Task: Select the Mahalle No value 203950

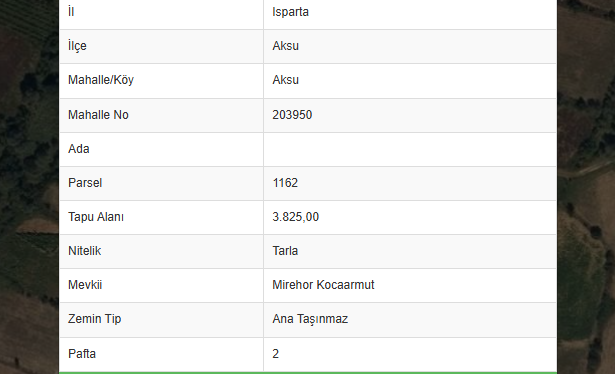Action: (x=292, y=115)
